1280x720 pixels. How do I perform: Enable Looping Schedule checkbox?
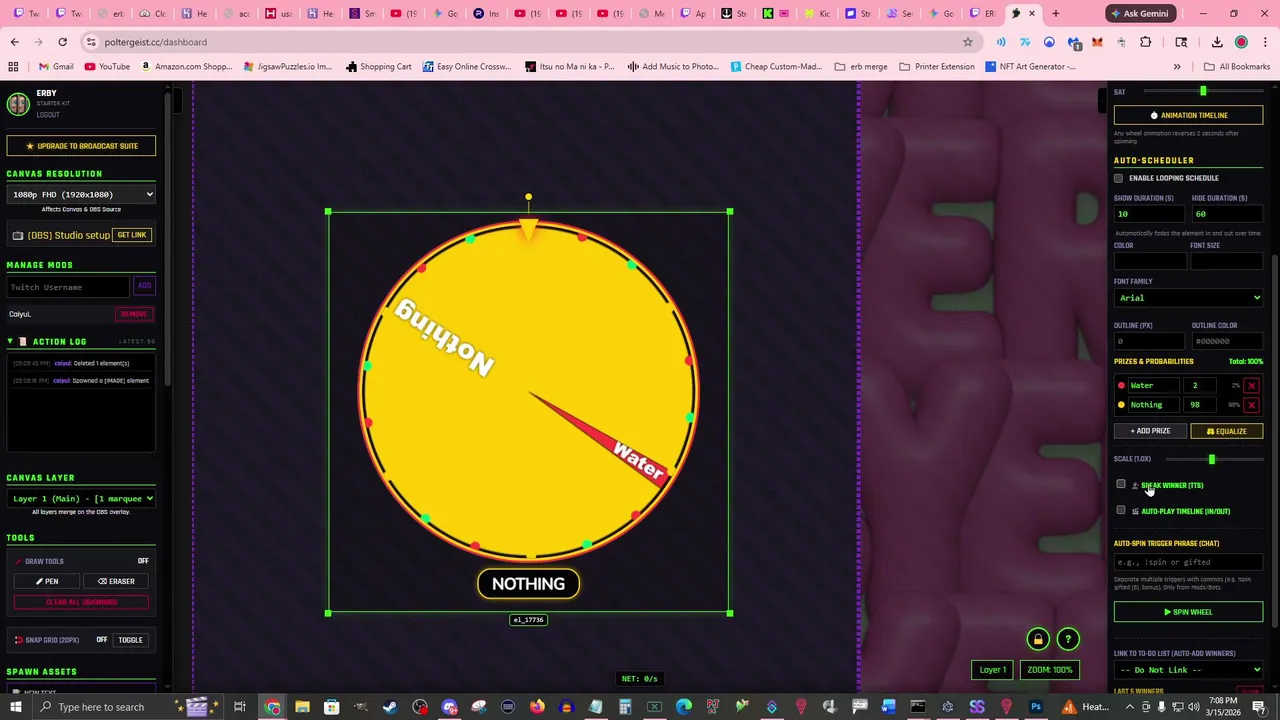1118,178
